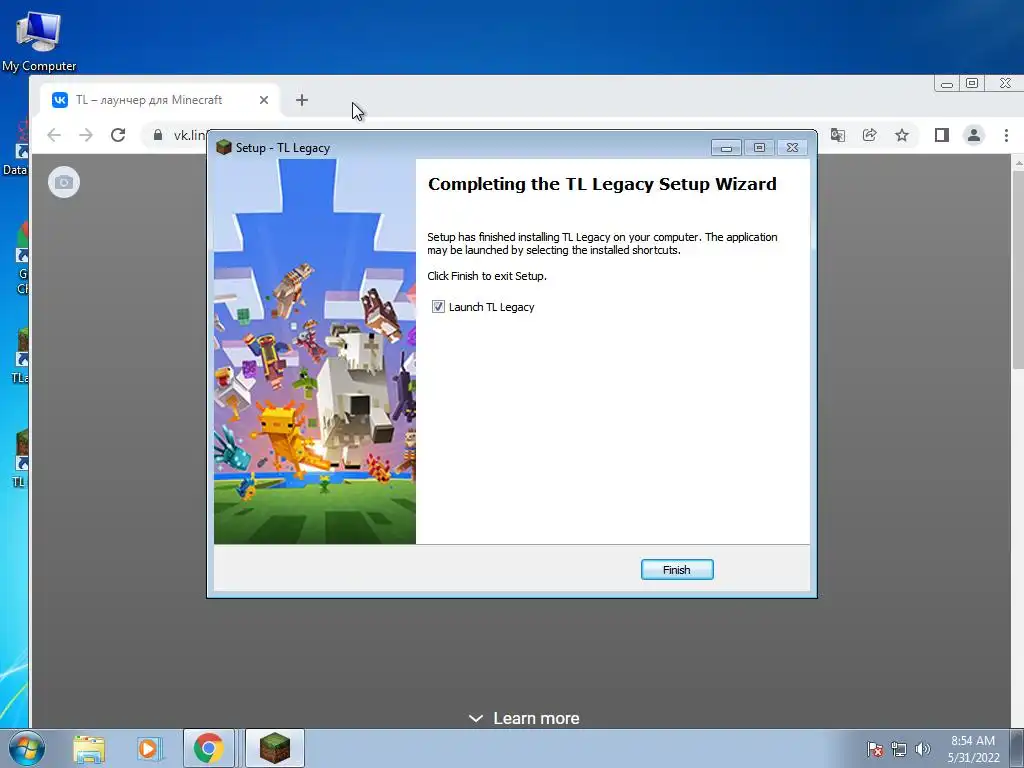This screenshot has height=768, width=1024.
Task: Click the Learn more link text
Action: click(x=536, y=718)
